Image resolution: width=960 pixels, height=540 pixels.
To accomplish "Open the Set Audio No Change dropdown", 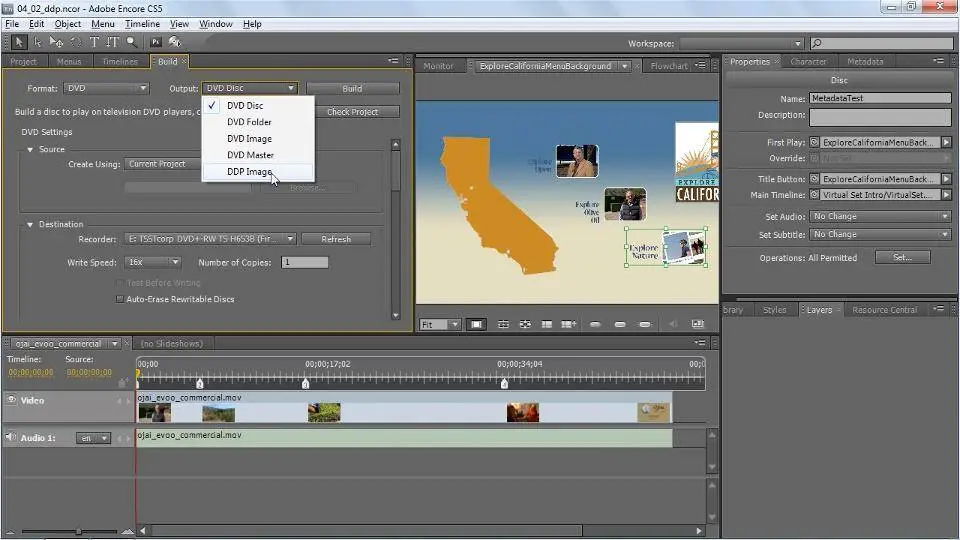I will click(x=880, y=216).
